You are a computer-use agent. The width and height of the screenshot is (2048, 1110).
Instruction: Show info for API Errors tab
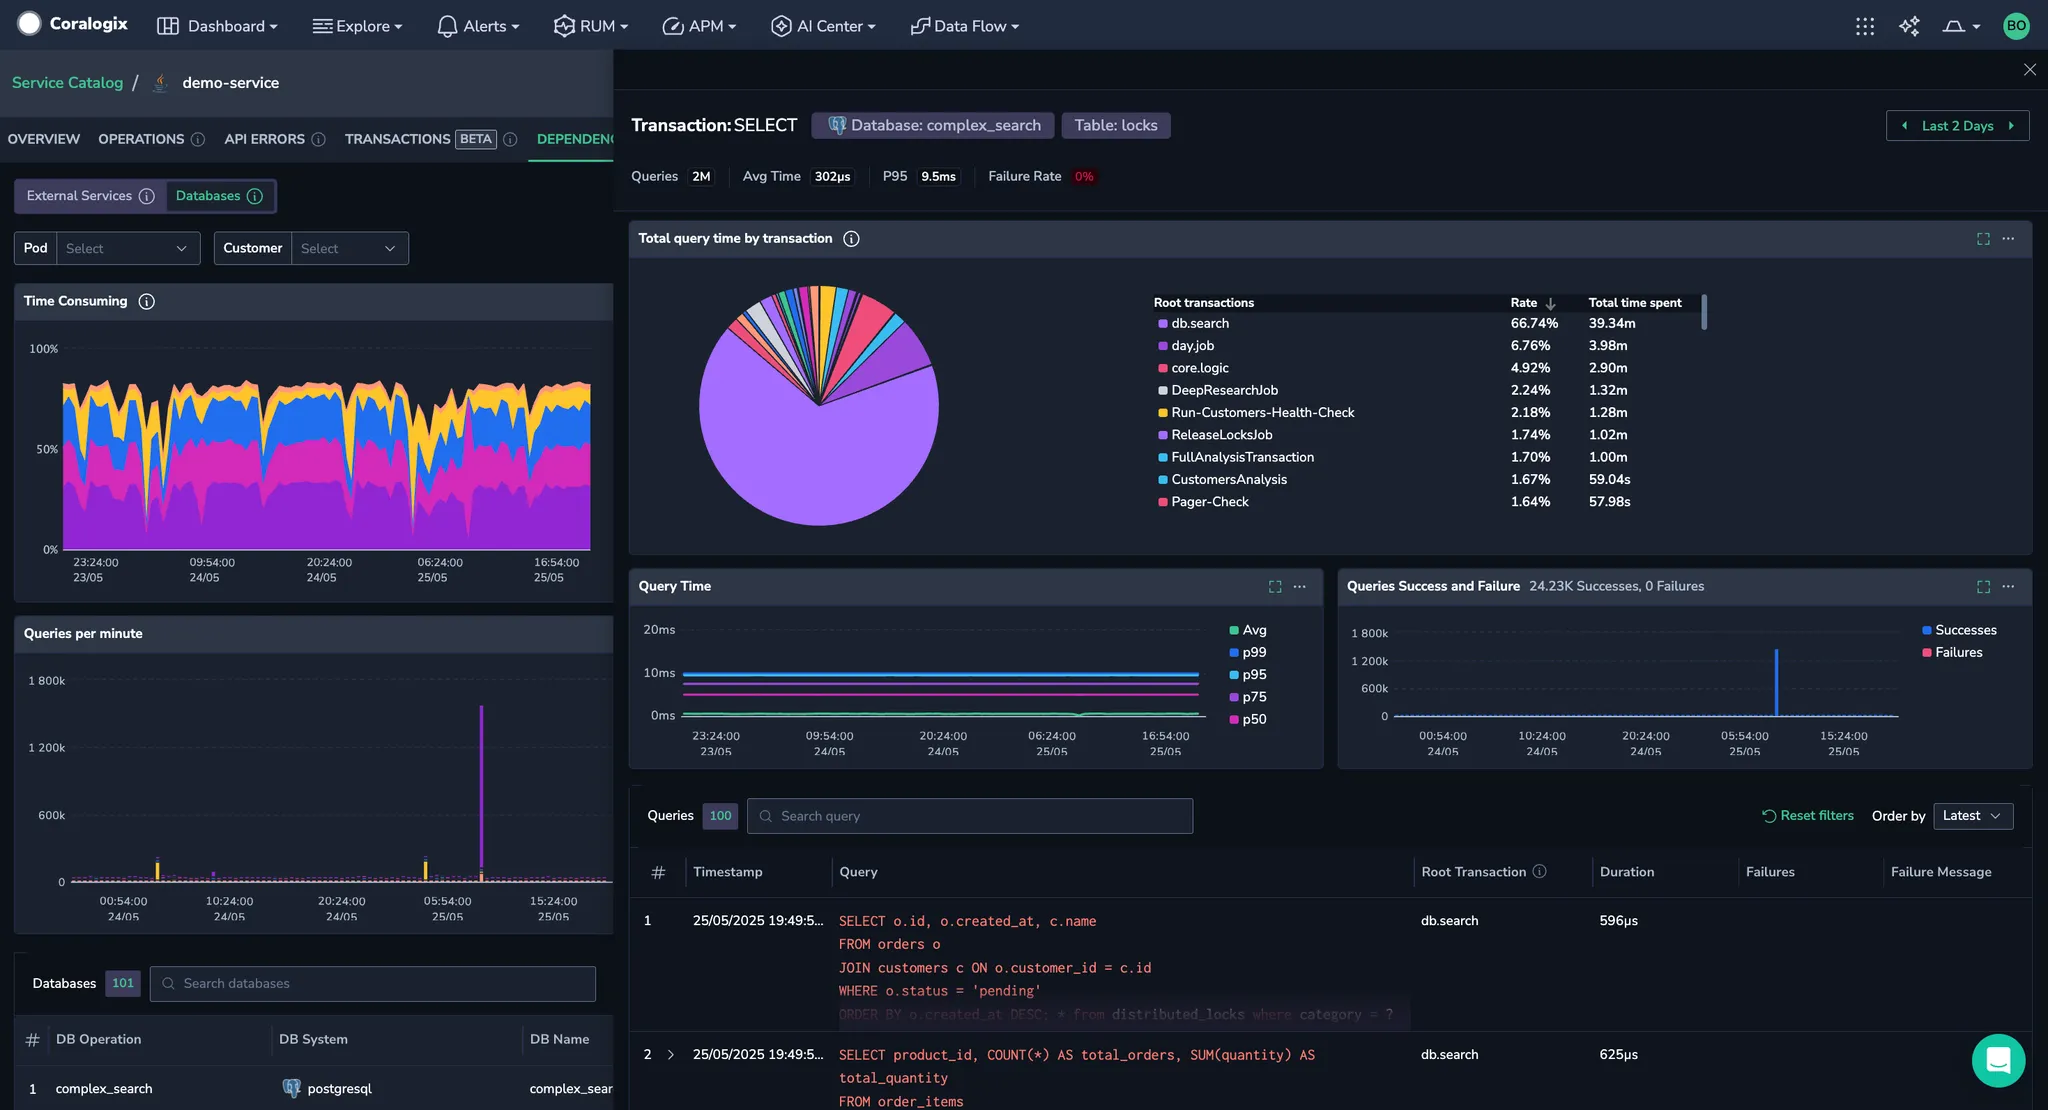[x=318, y=139]
